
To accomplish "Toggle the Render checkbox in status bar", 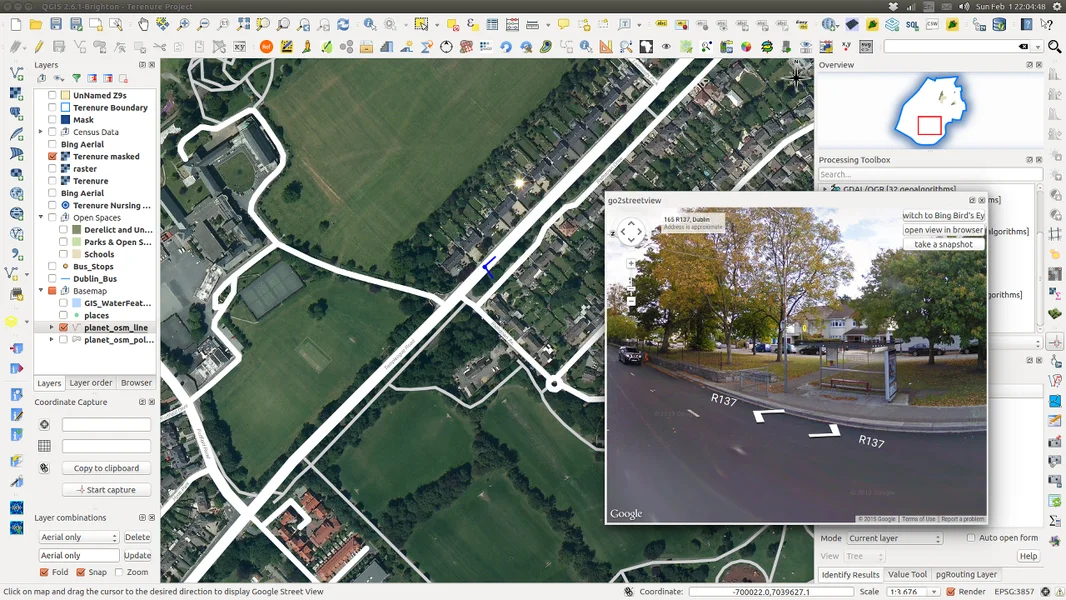I will (951, 591).
